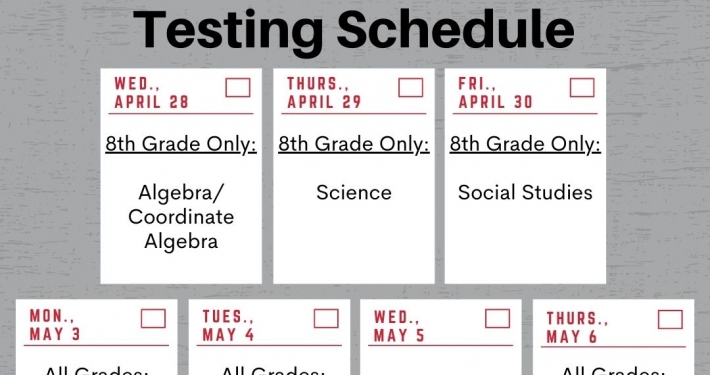The width and height of the screenshot is (710, 375).
Task: Check the box for Thurs., April 29
Action: [411, 87]
